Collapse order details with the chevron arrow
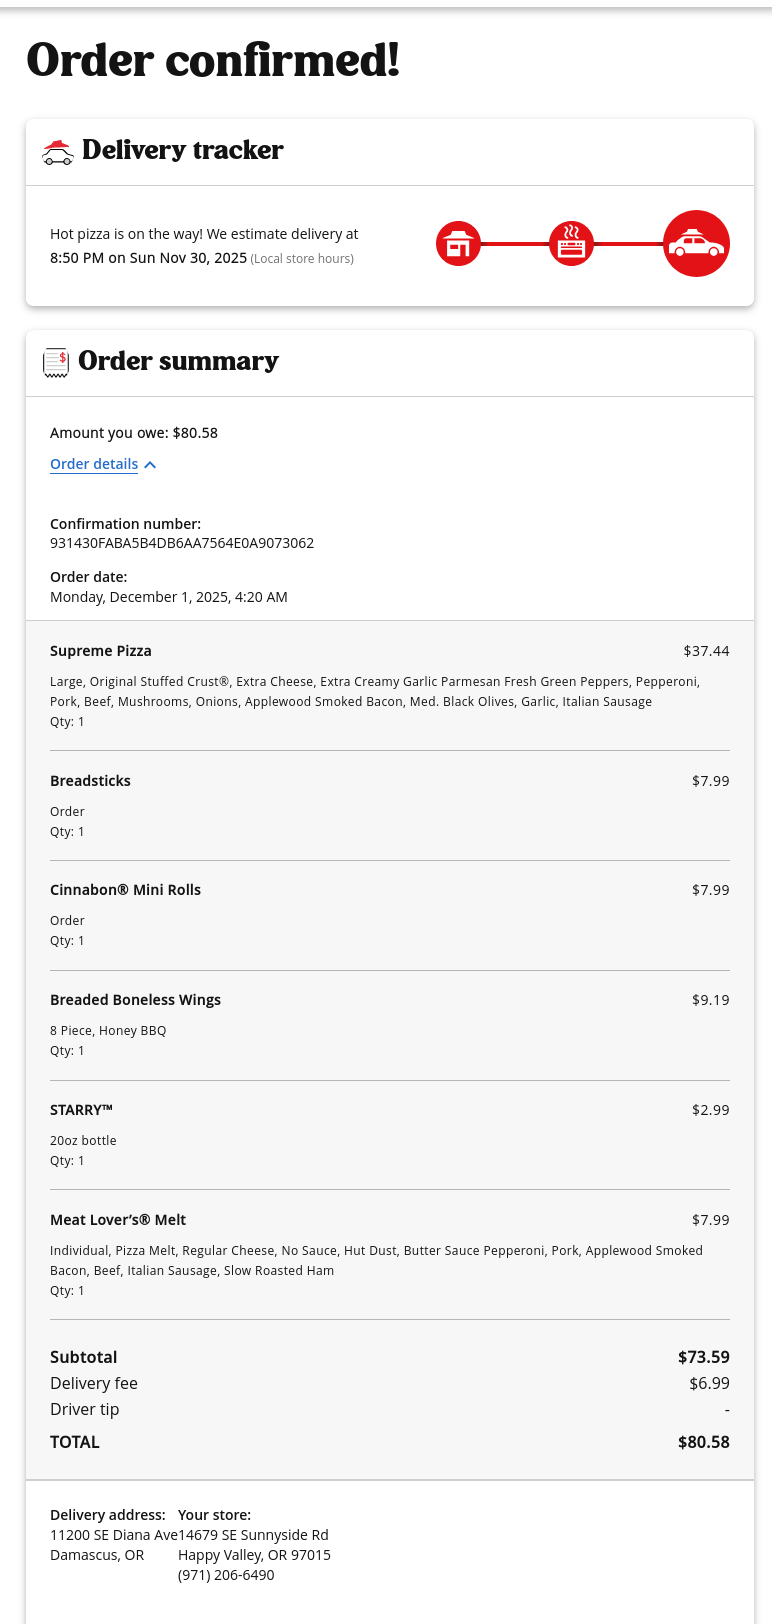 [x=150, y=465]
